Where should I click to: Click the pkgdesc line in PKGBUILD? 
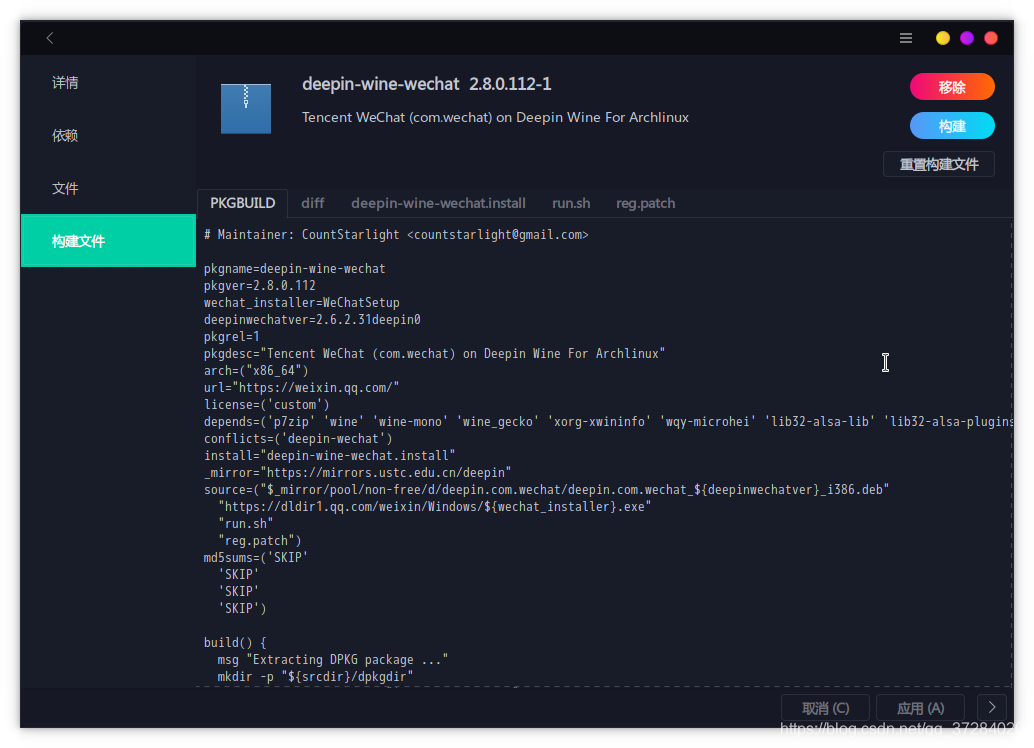point(434,354)
